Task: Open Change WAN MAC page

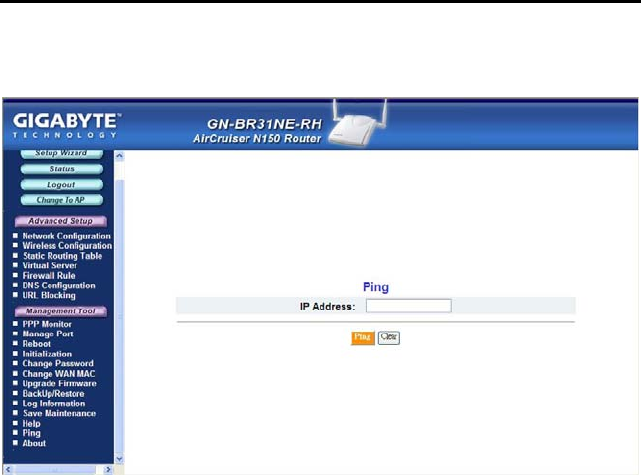Action: pos(59,374)
